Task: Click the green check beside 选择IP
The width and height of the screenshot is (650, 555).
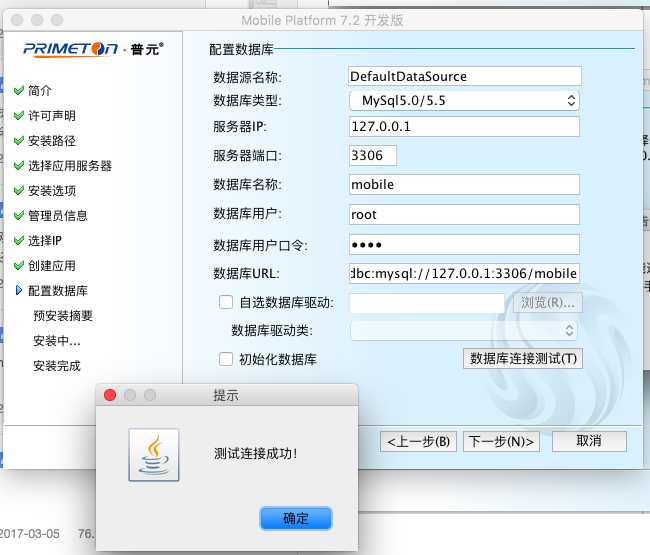Action: click(x=19, y=240)
